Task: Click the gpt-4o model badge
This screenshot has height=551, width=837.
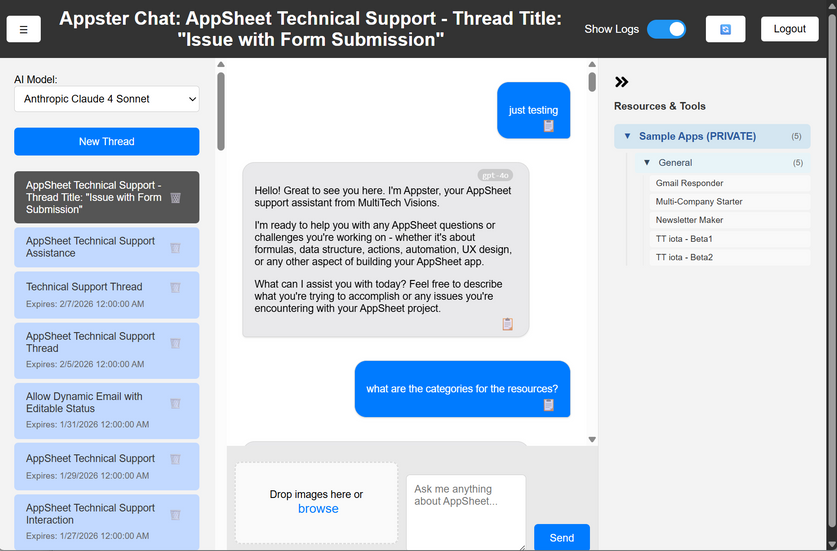Action: click(495, 175)
